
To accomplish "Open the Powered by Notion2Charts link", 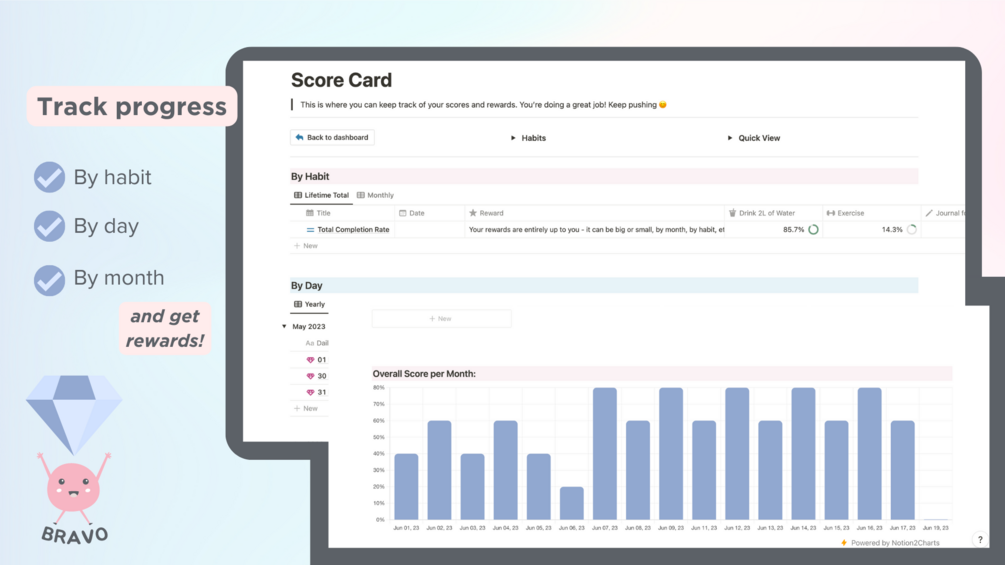I will click(x=890, y=543).
